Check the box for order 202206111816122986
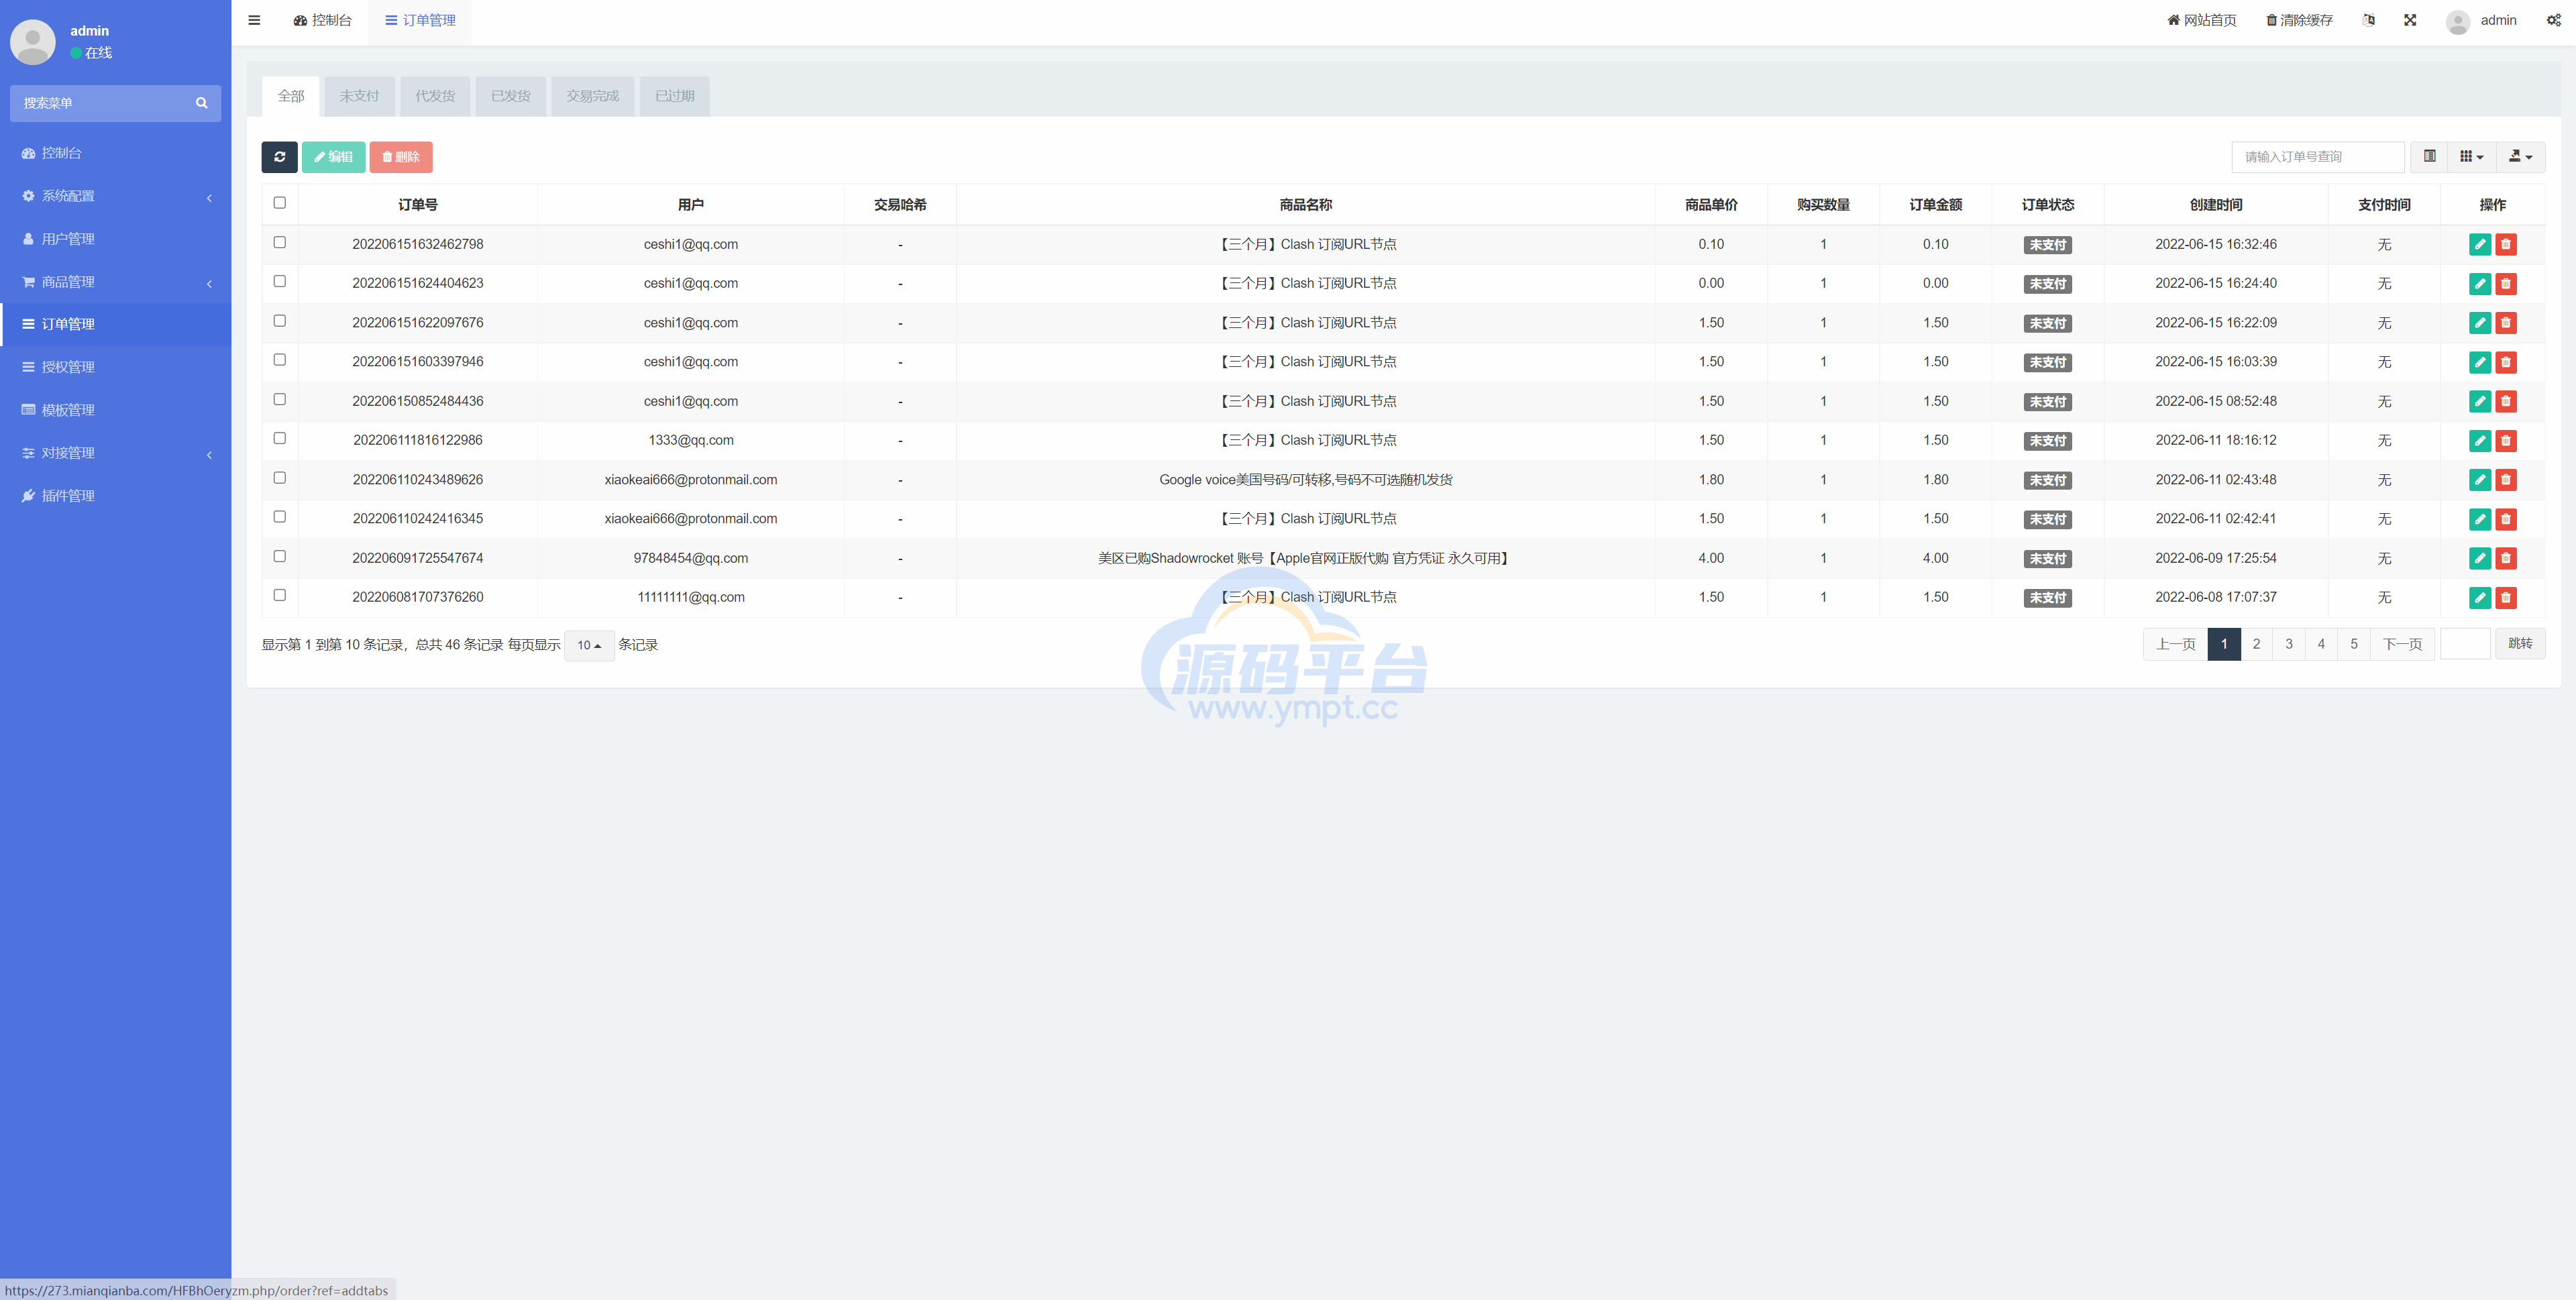The image size is (2576, 1300). [280, 438]
